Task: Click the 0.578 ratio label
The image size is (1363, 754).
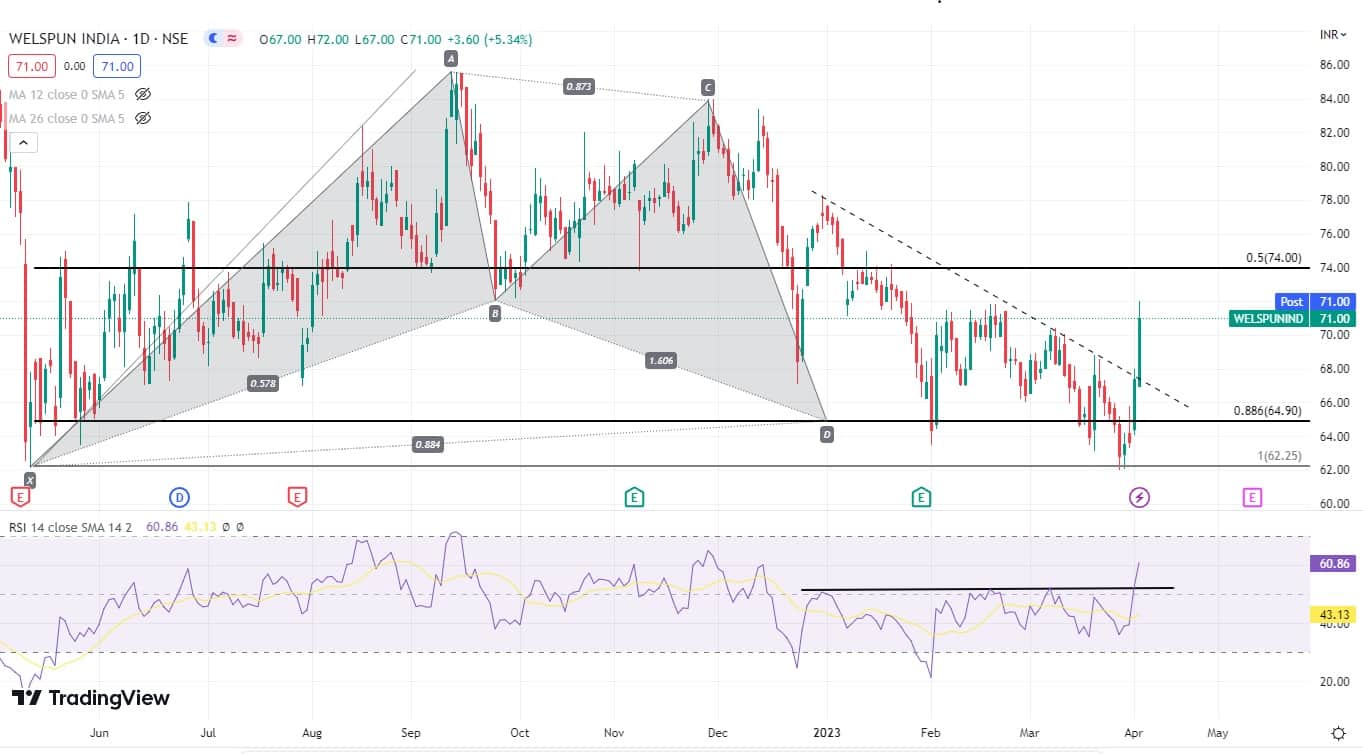Action: (x=263, y=382)
